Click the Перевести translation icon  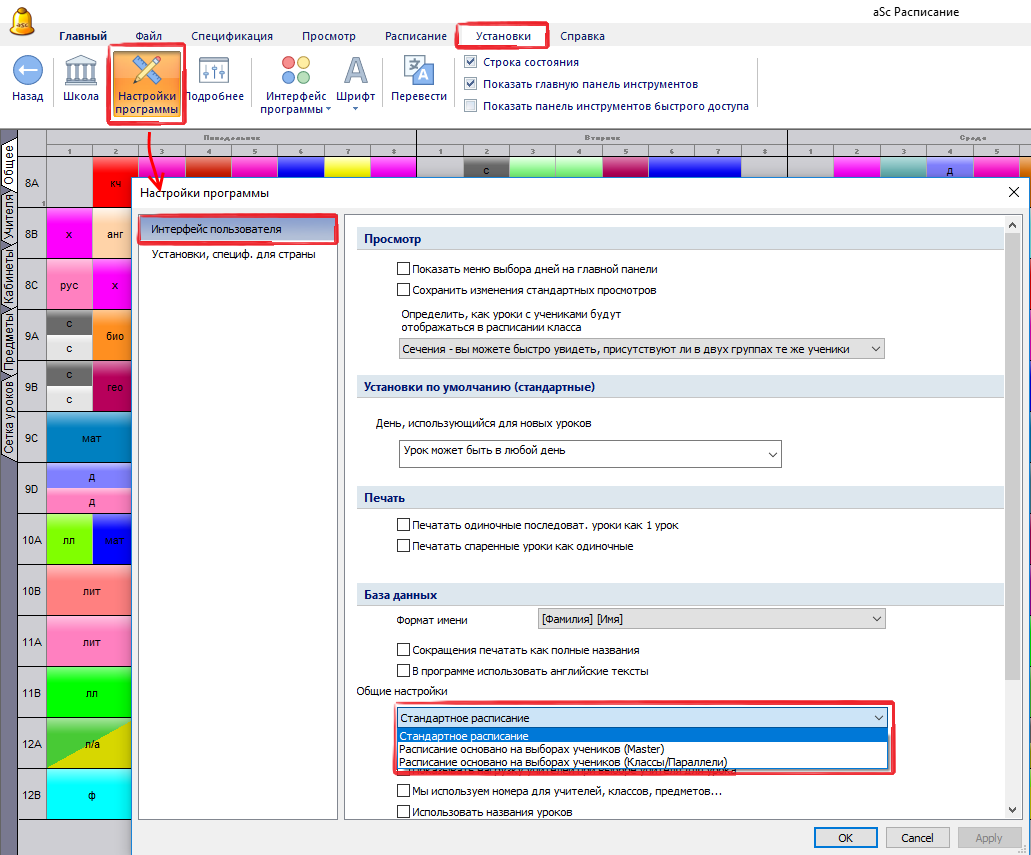(x=419, y=70)
